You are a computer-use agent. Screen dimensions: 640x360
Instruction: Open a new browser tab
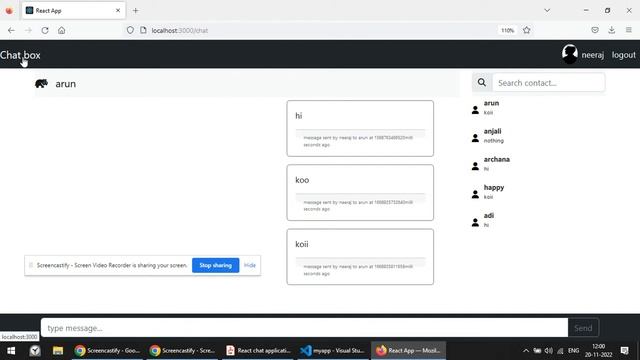point(136,11)
